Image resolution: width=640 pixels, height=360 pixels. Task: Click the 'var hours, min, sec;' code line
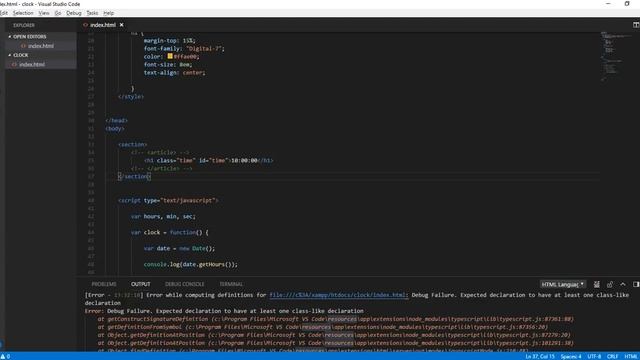(163, 216)
